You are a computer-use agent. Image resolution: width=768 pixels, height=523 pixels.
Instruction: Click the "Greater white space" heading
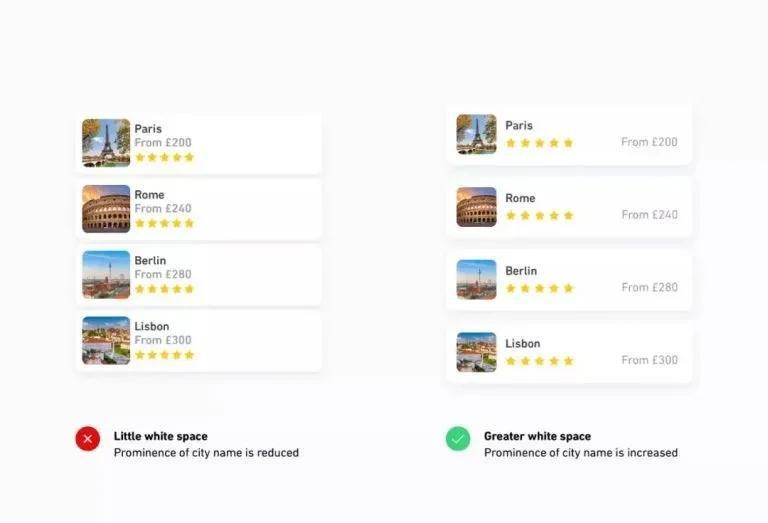tap(537, 436)
